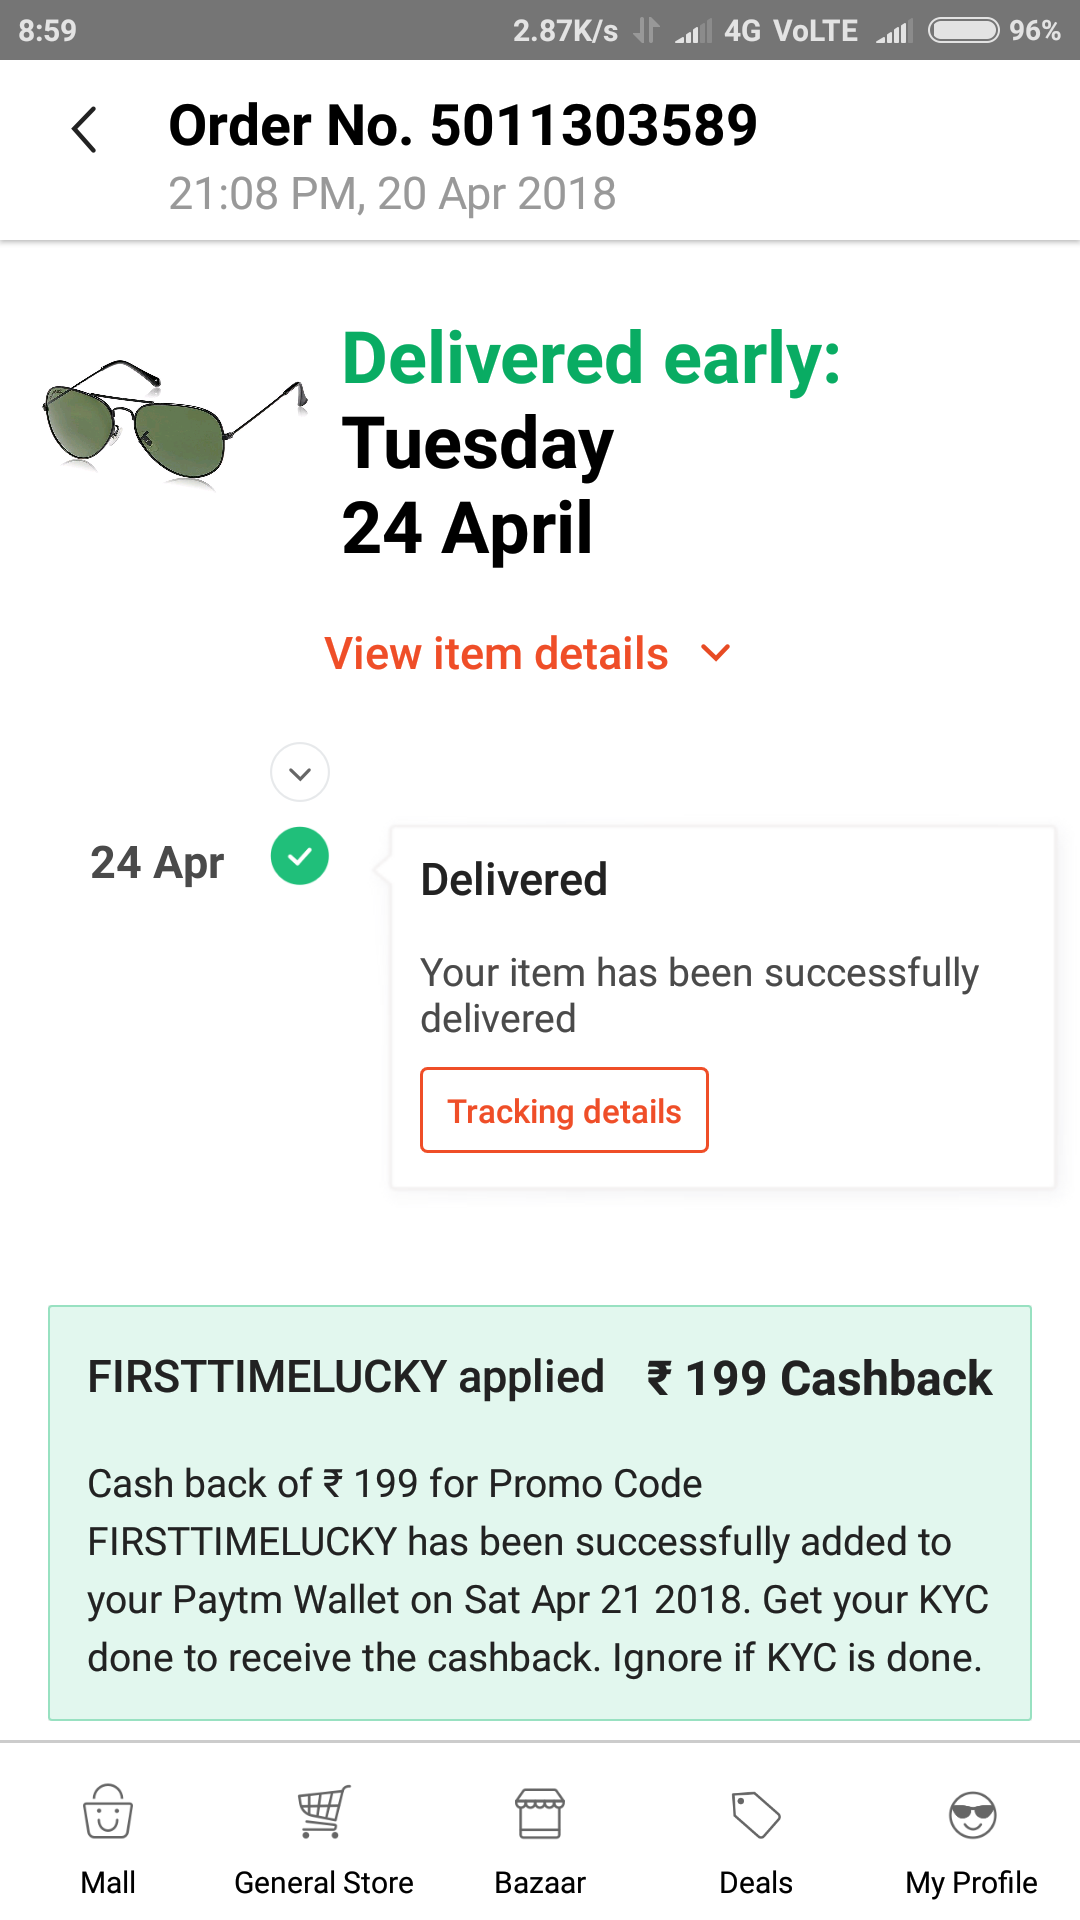Click the View item details link

496,654
